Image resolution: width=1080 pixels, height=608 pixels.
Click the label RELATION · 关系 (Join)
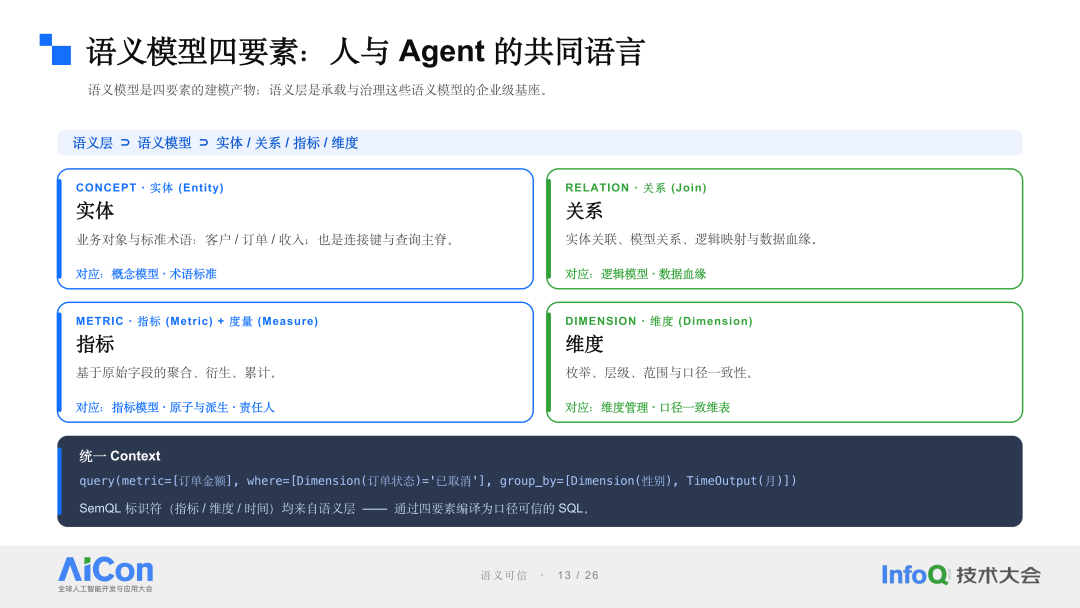click(636, 187)
